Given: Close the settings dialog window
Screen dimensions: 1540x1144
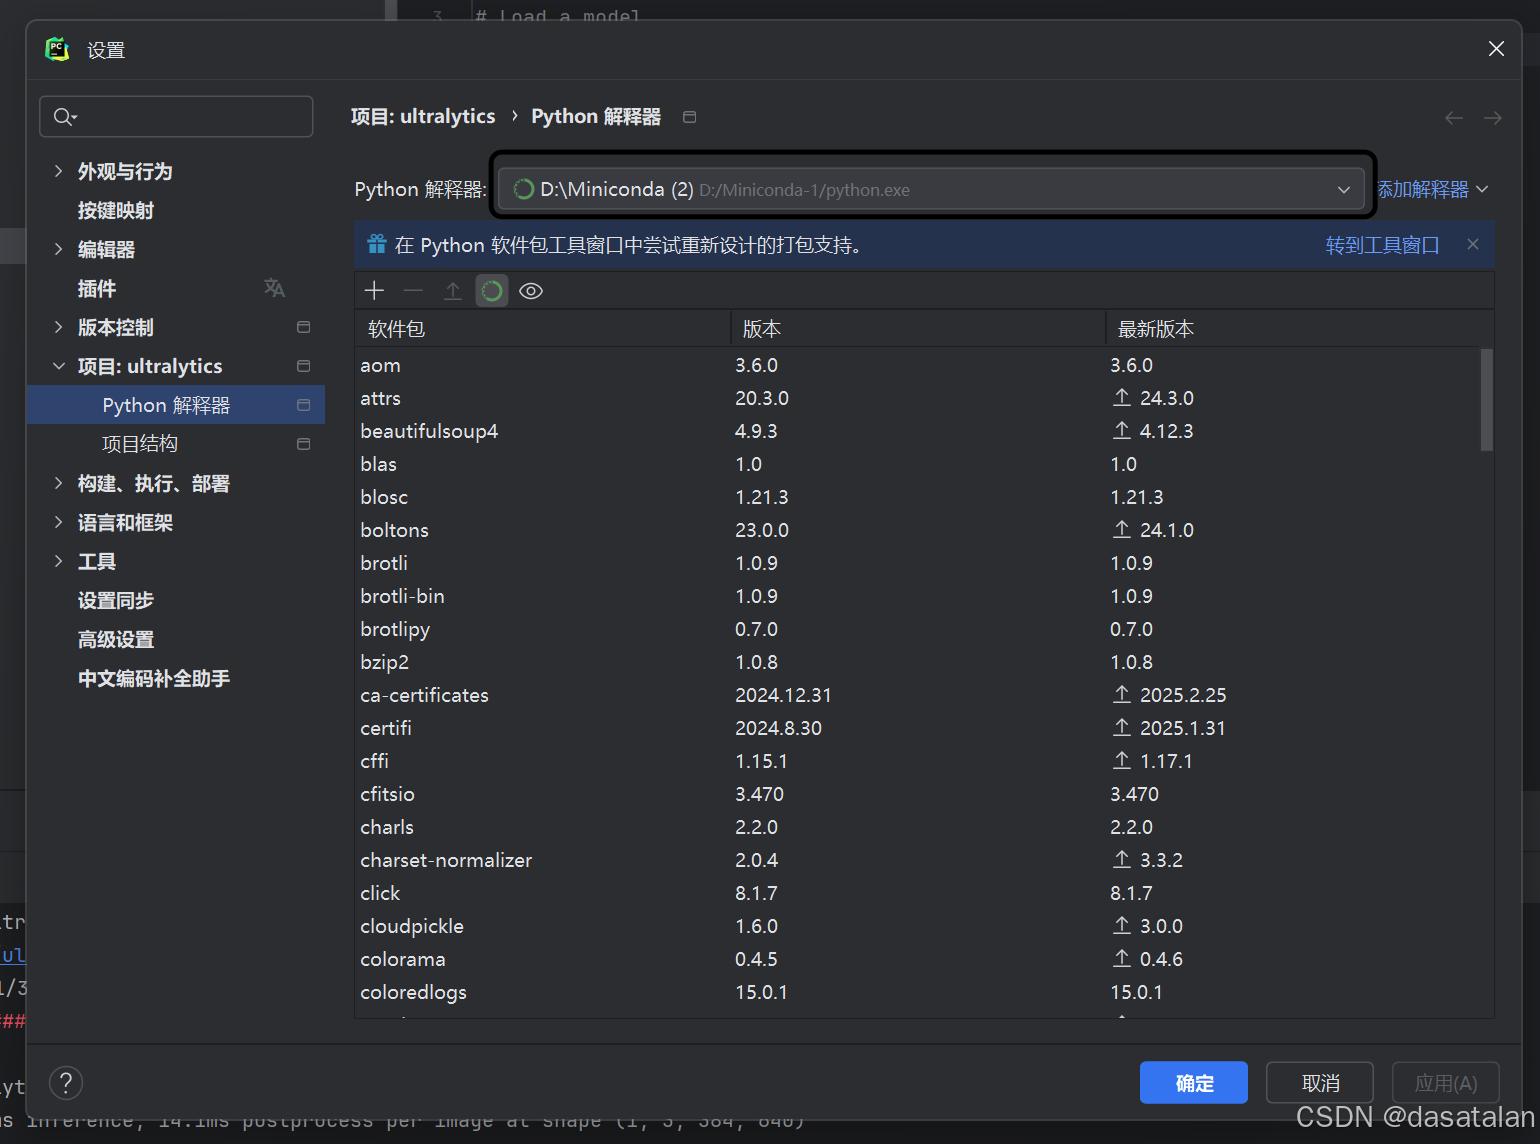Looking at the screenshot, I should (1496, 49).
